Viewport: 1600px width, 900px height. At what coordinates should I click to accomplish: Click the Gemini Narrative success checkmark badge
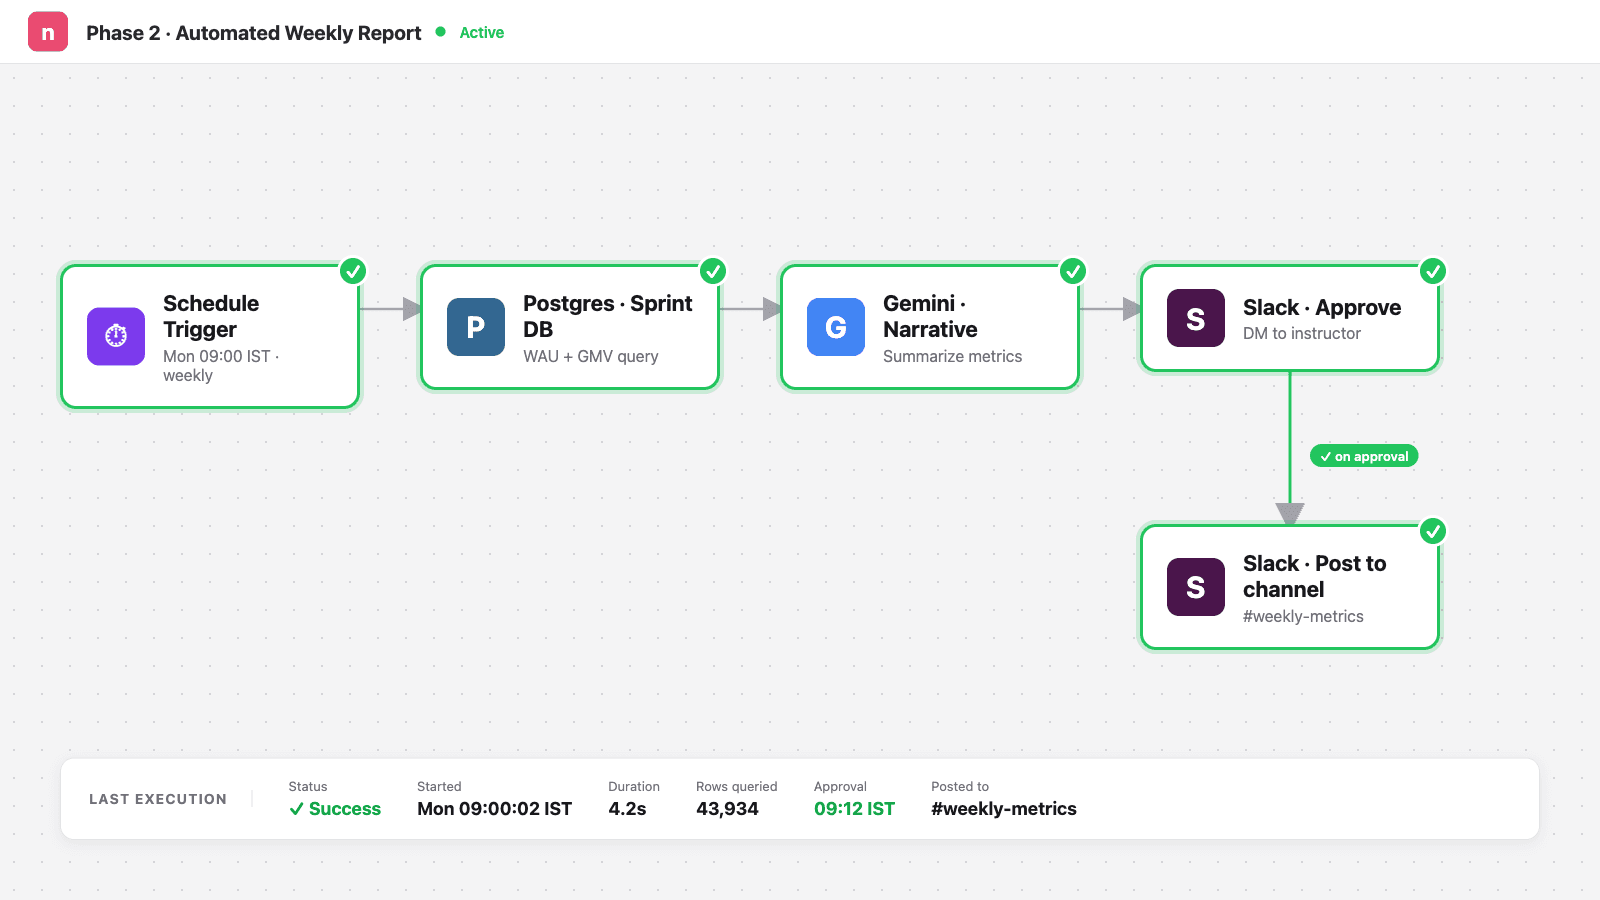1073,271
